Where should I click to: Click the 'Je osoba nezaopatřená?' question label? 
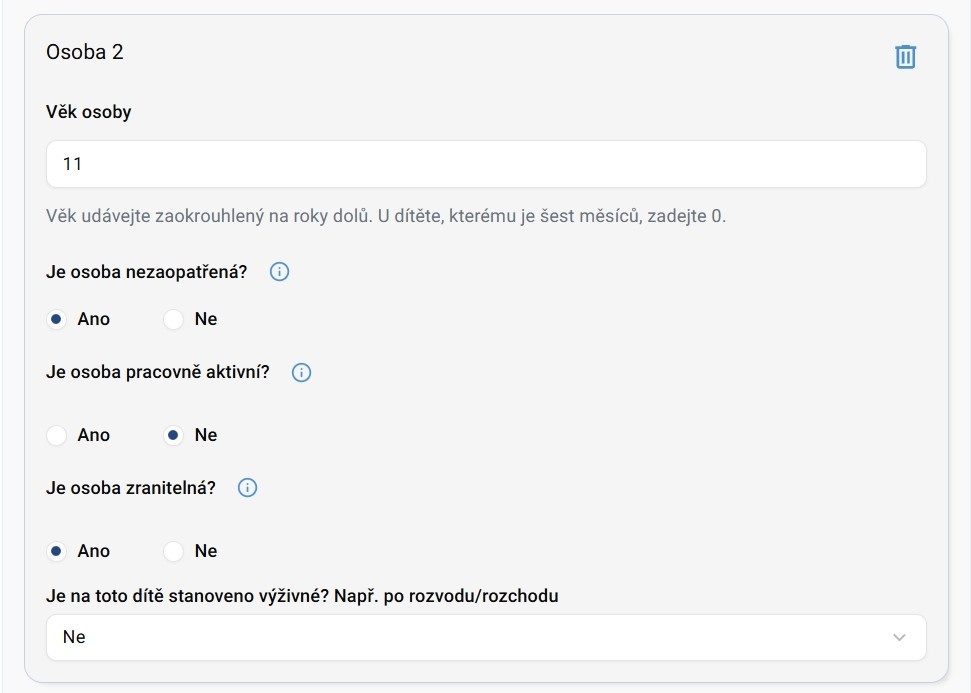[146, 272]
